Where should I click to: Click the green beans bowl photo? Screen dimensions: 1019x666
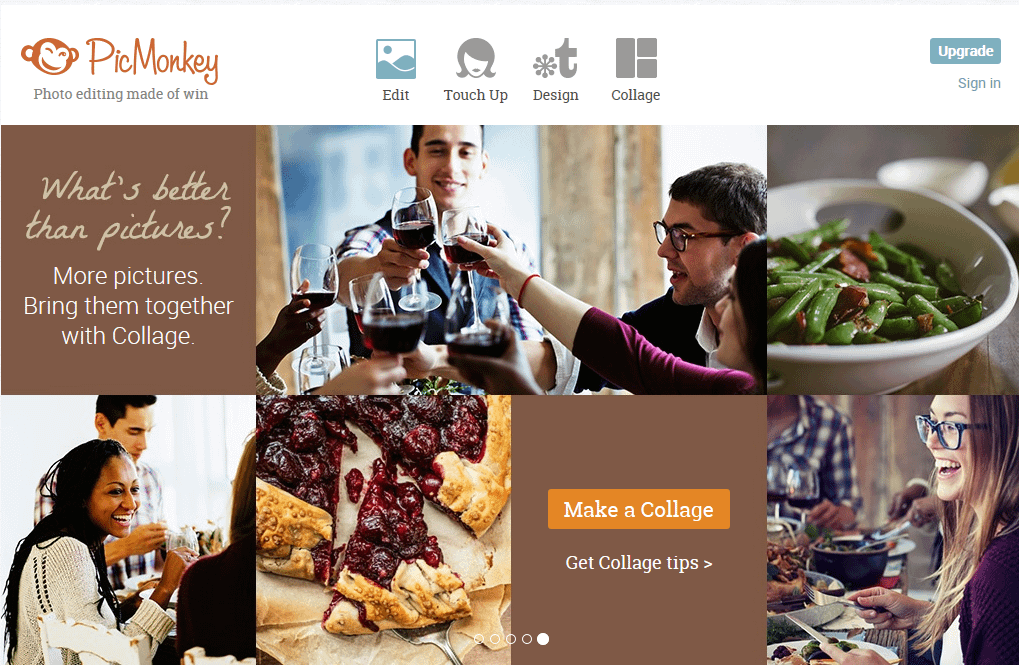pyautogui.click(x=893, y=259)
